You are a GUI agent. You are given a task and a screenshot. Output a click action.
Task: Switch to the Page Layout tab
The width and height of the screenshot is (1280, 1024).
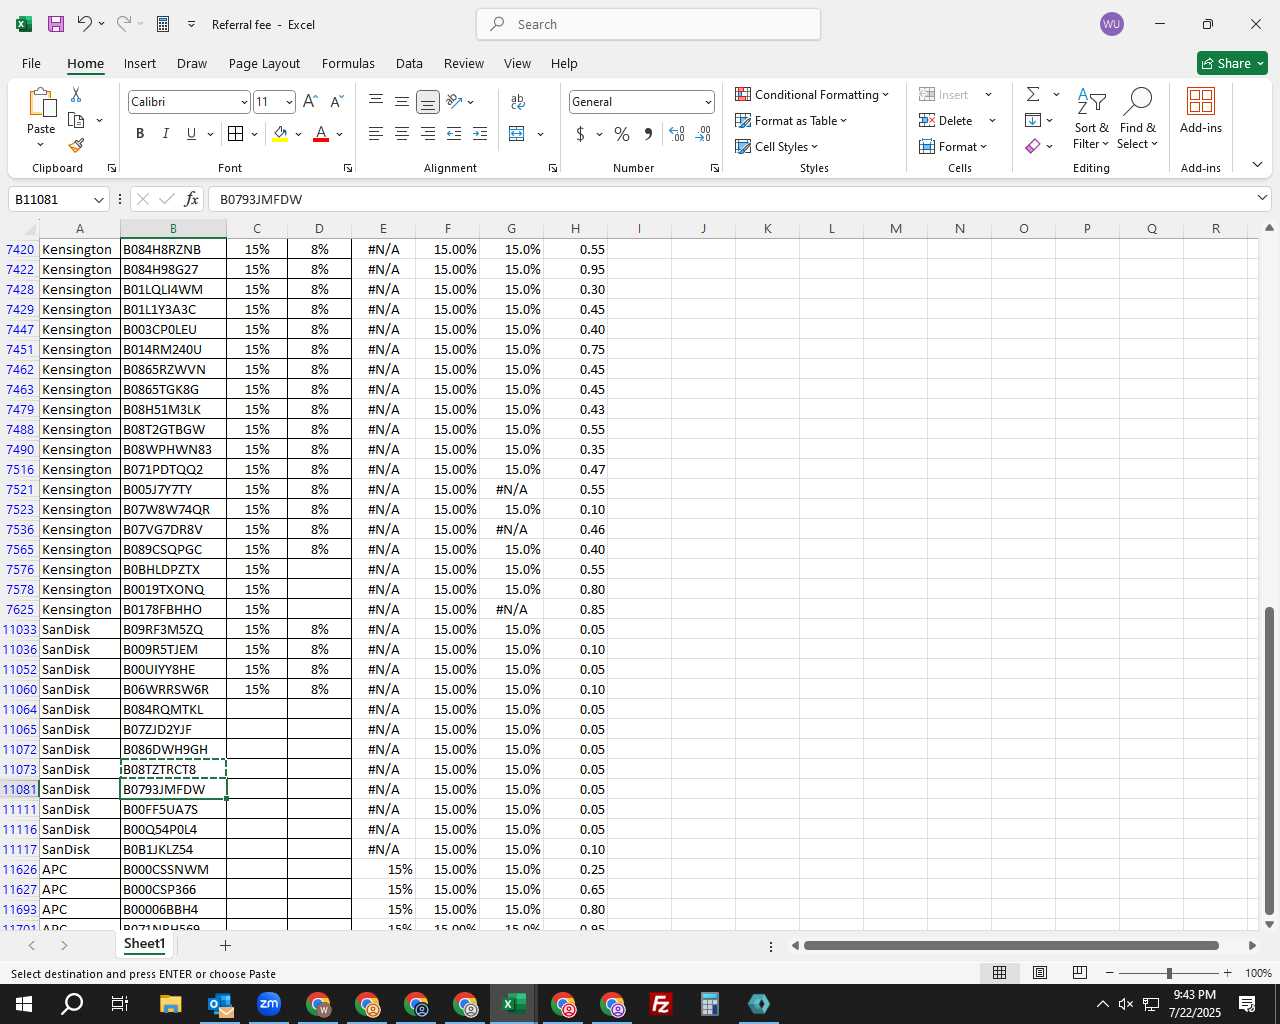pos(264,63)
